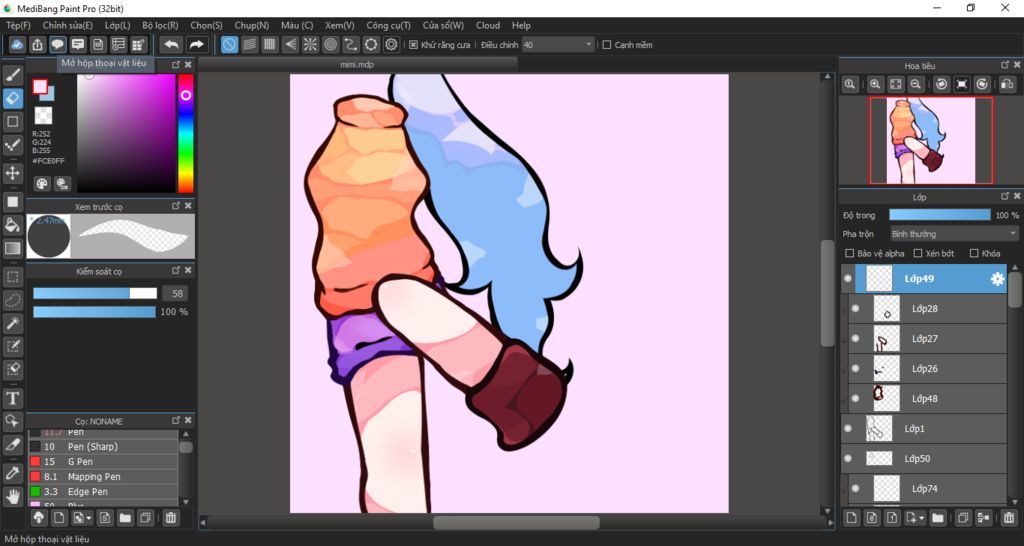This screenshot has width=1024, height=546.
Task: Zoom out using Navigator panel
Action: pos(916,84)
